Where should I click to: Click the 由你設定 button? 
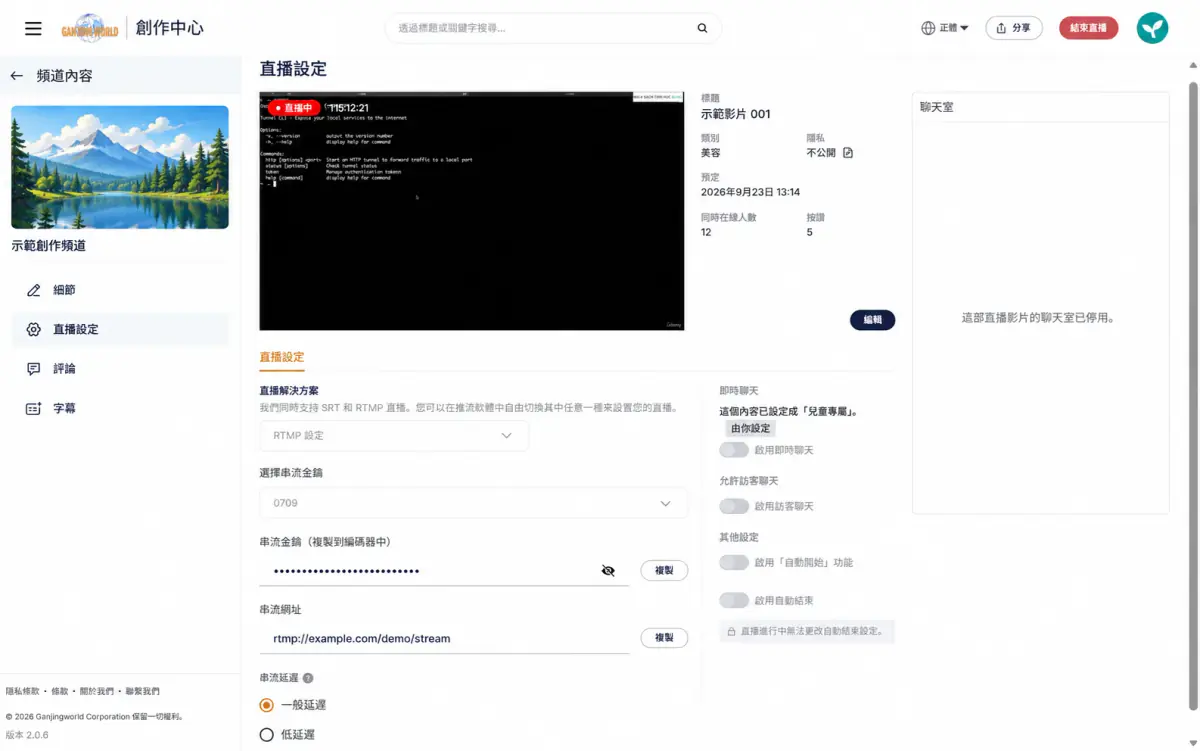[751, 428]
